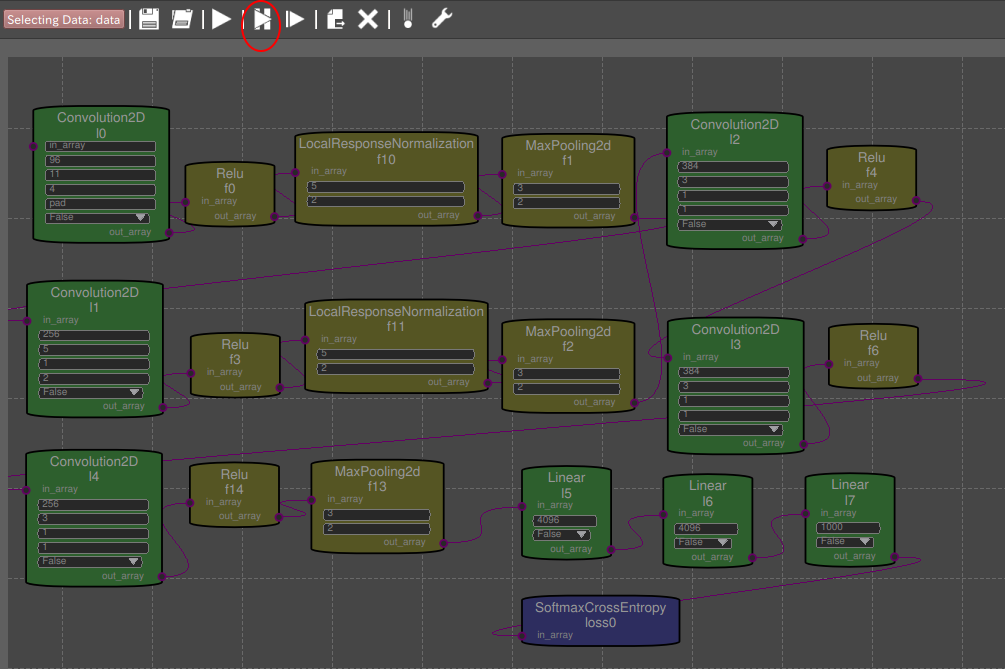Select the MaxPooling2d f2 node title
1005x669 pixels.
568,338
